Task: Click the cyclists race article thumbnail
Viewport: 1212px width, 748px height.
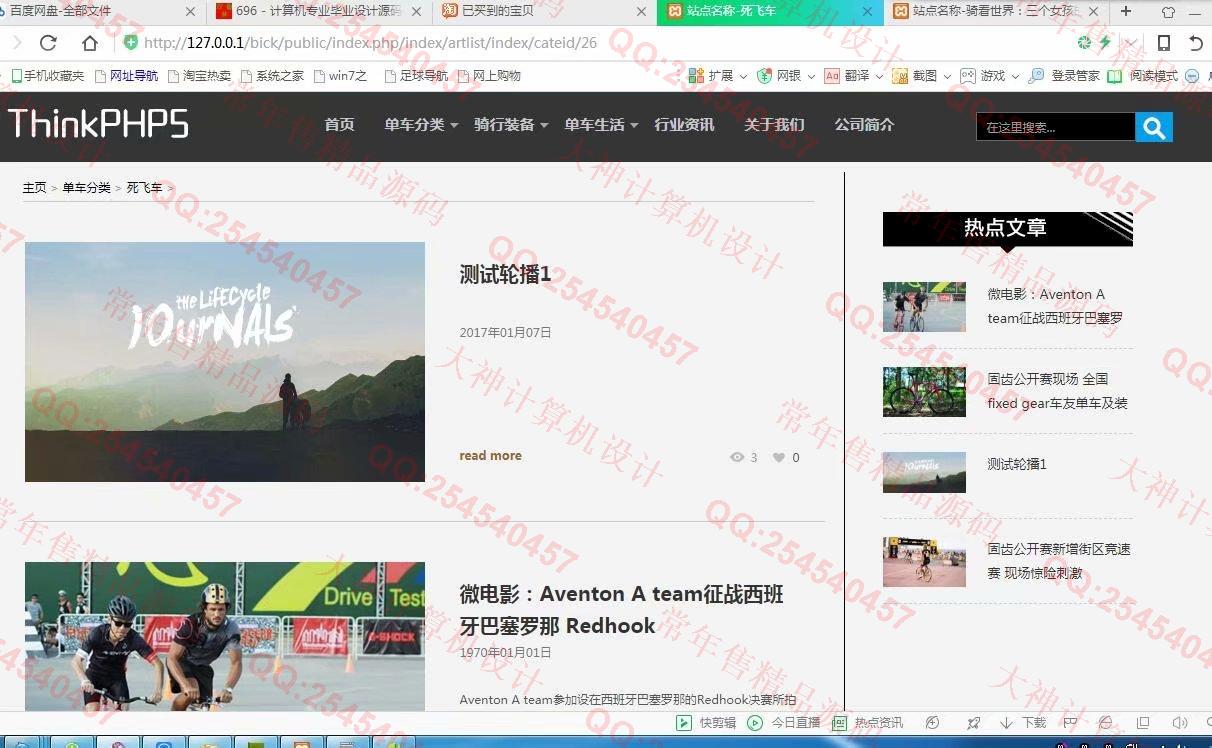Action: click(225, 636)
